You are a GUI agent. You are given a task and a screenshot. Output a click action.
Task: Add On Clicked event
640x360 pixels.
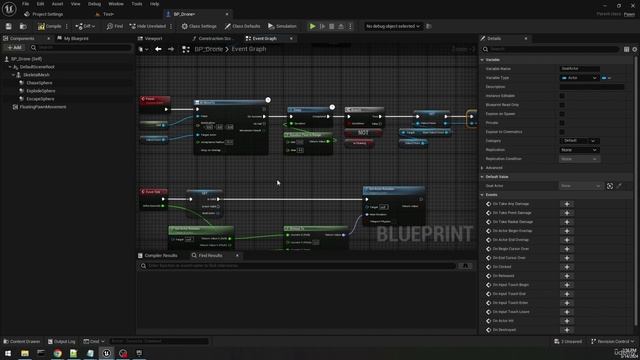[x=567, y=267]
